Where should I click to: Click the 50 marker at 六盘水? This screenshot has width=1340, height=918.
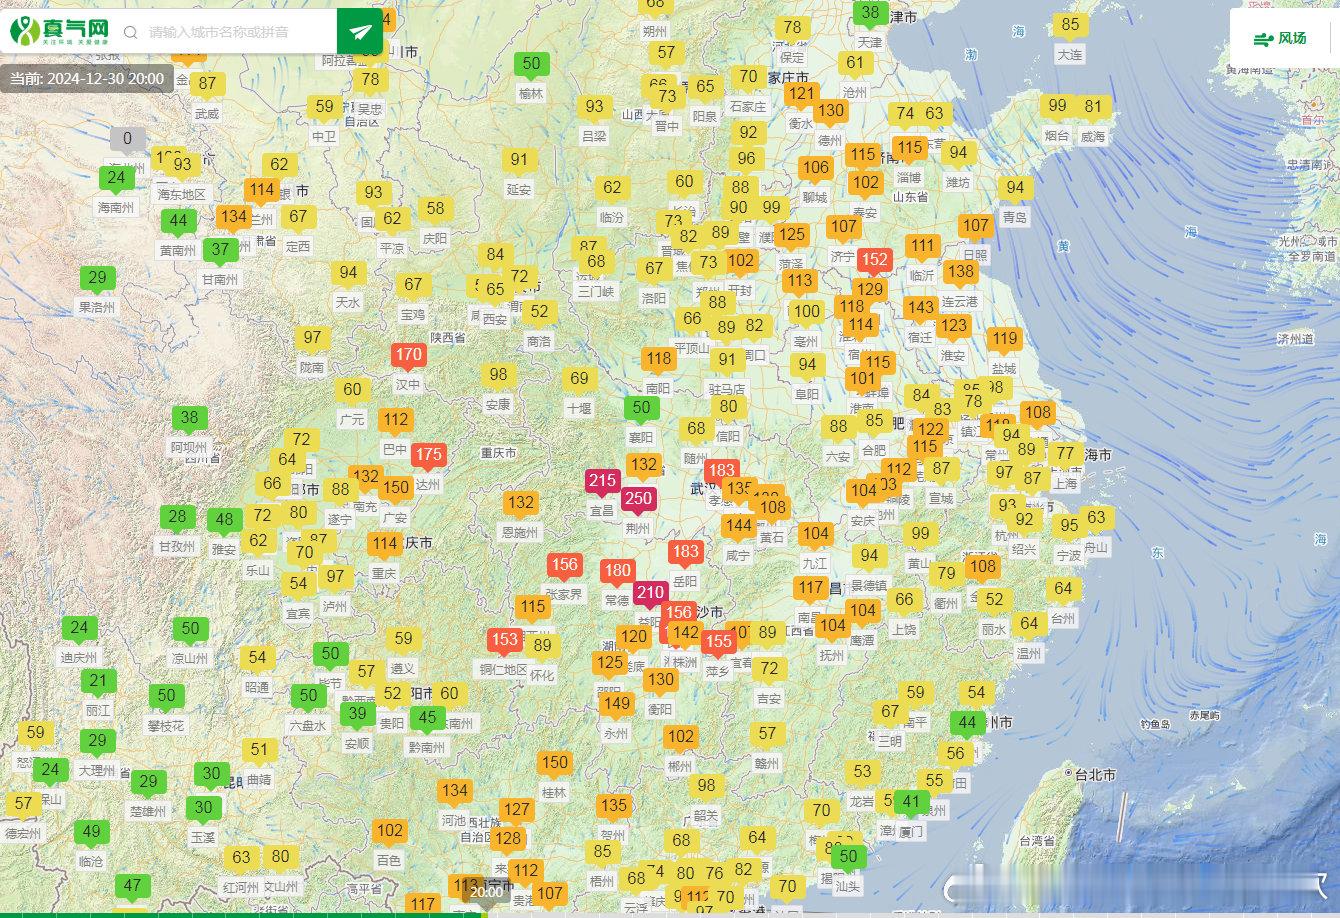click(x=308, y=696)
